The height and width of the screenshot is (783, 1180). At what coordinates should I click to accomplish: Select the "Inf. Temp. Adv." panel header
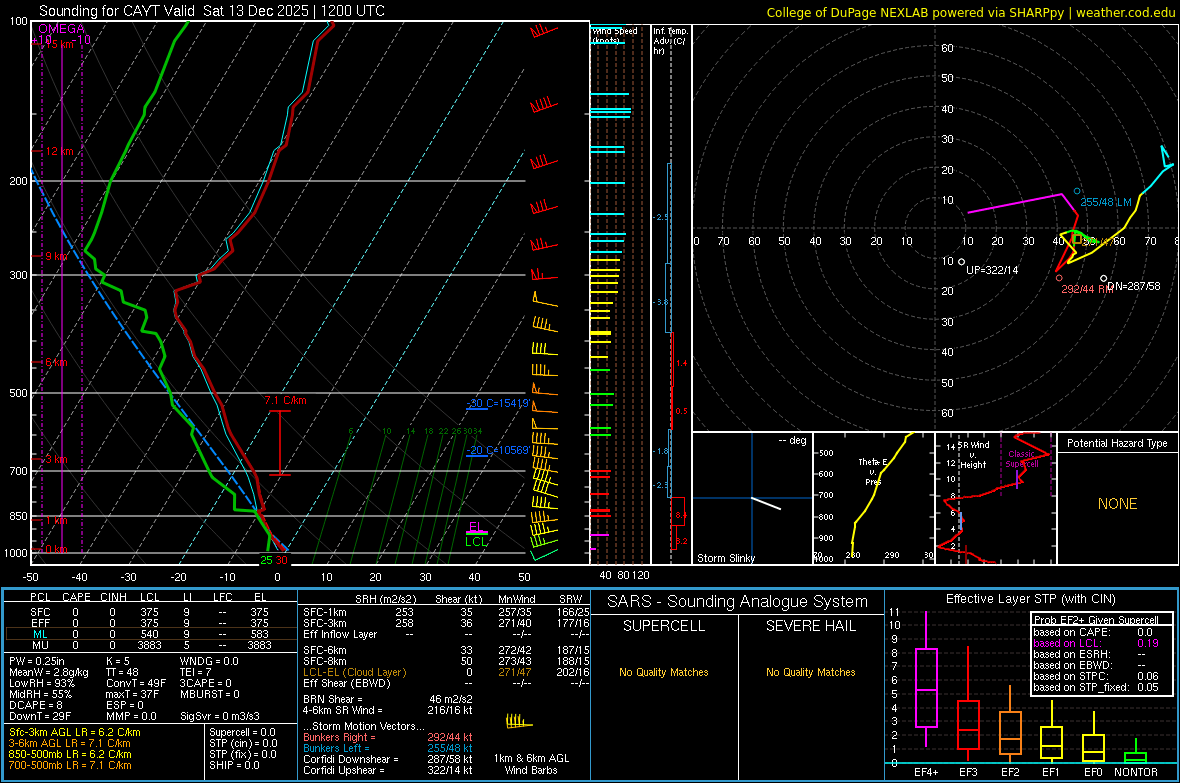pyautogui.click(x=670, y=41)
